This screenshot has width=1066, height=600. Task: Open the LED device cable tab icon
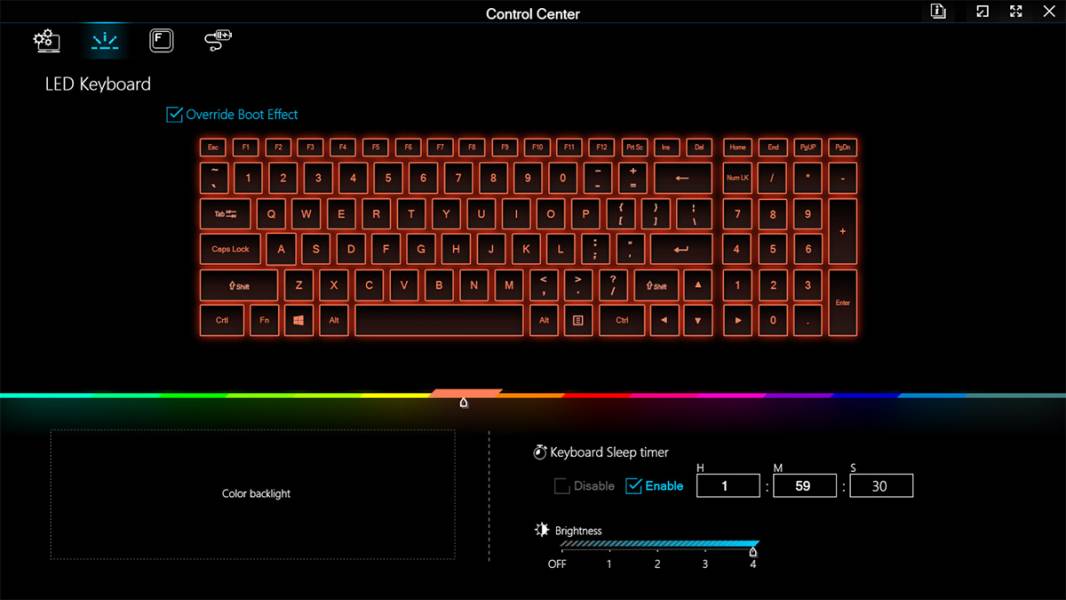(218, 41)
